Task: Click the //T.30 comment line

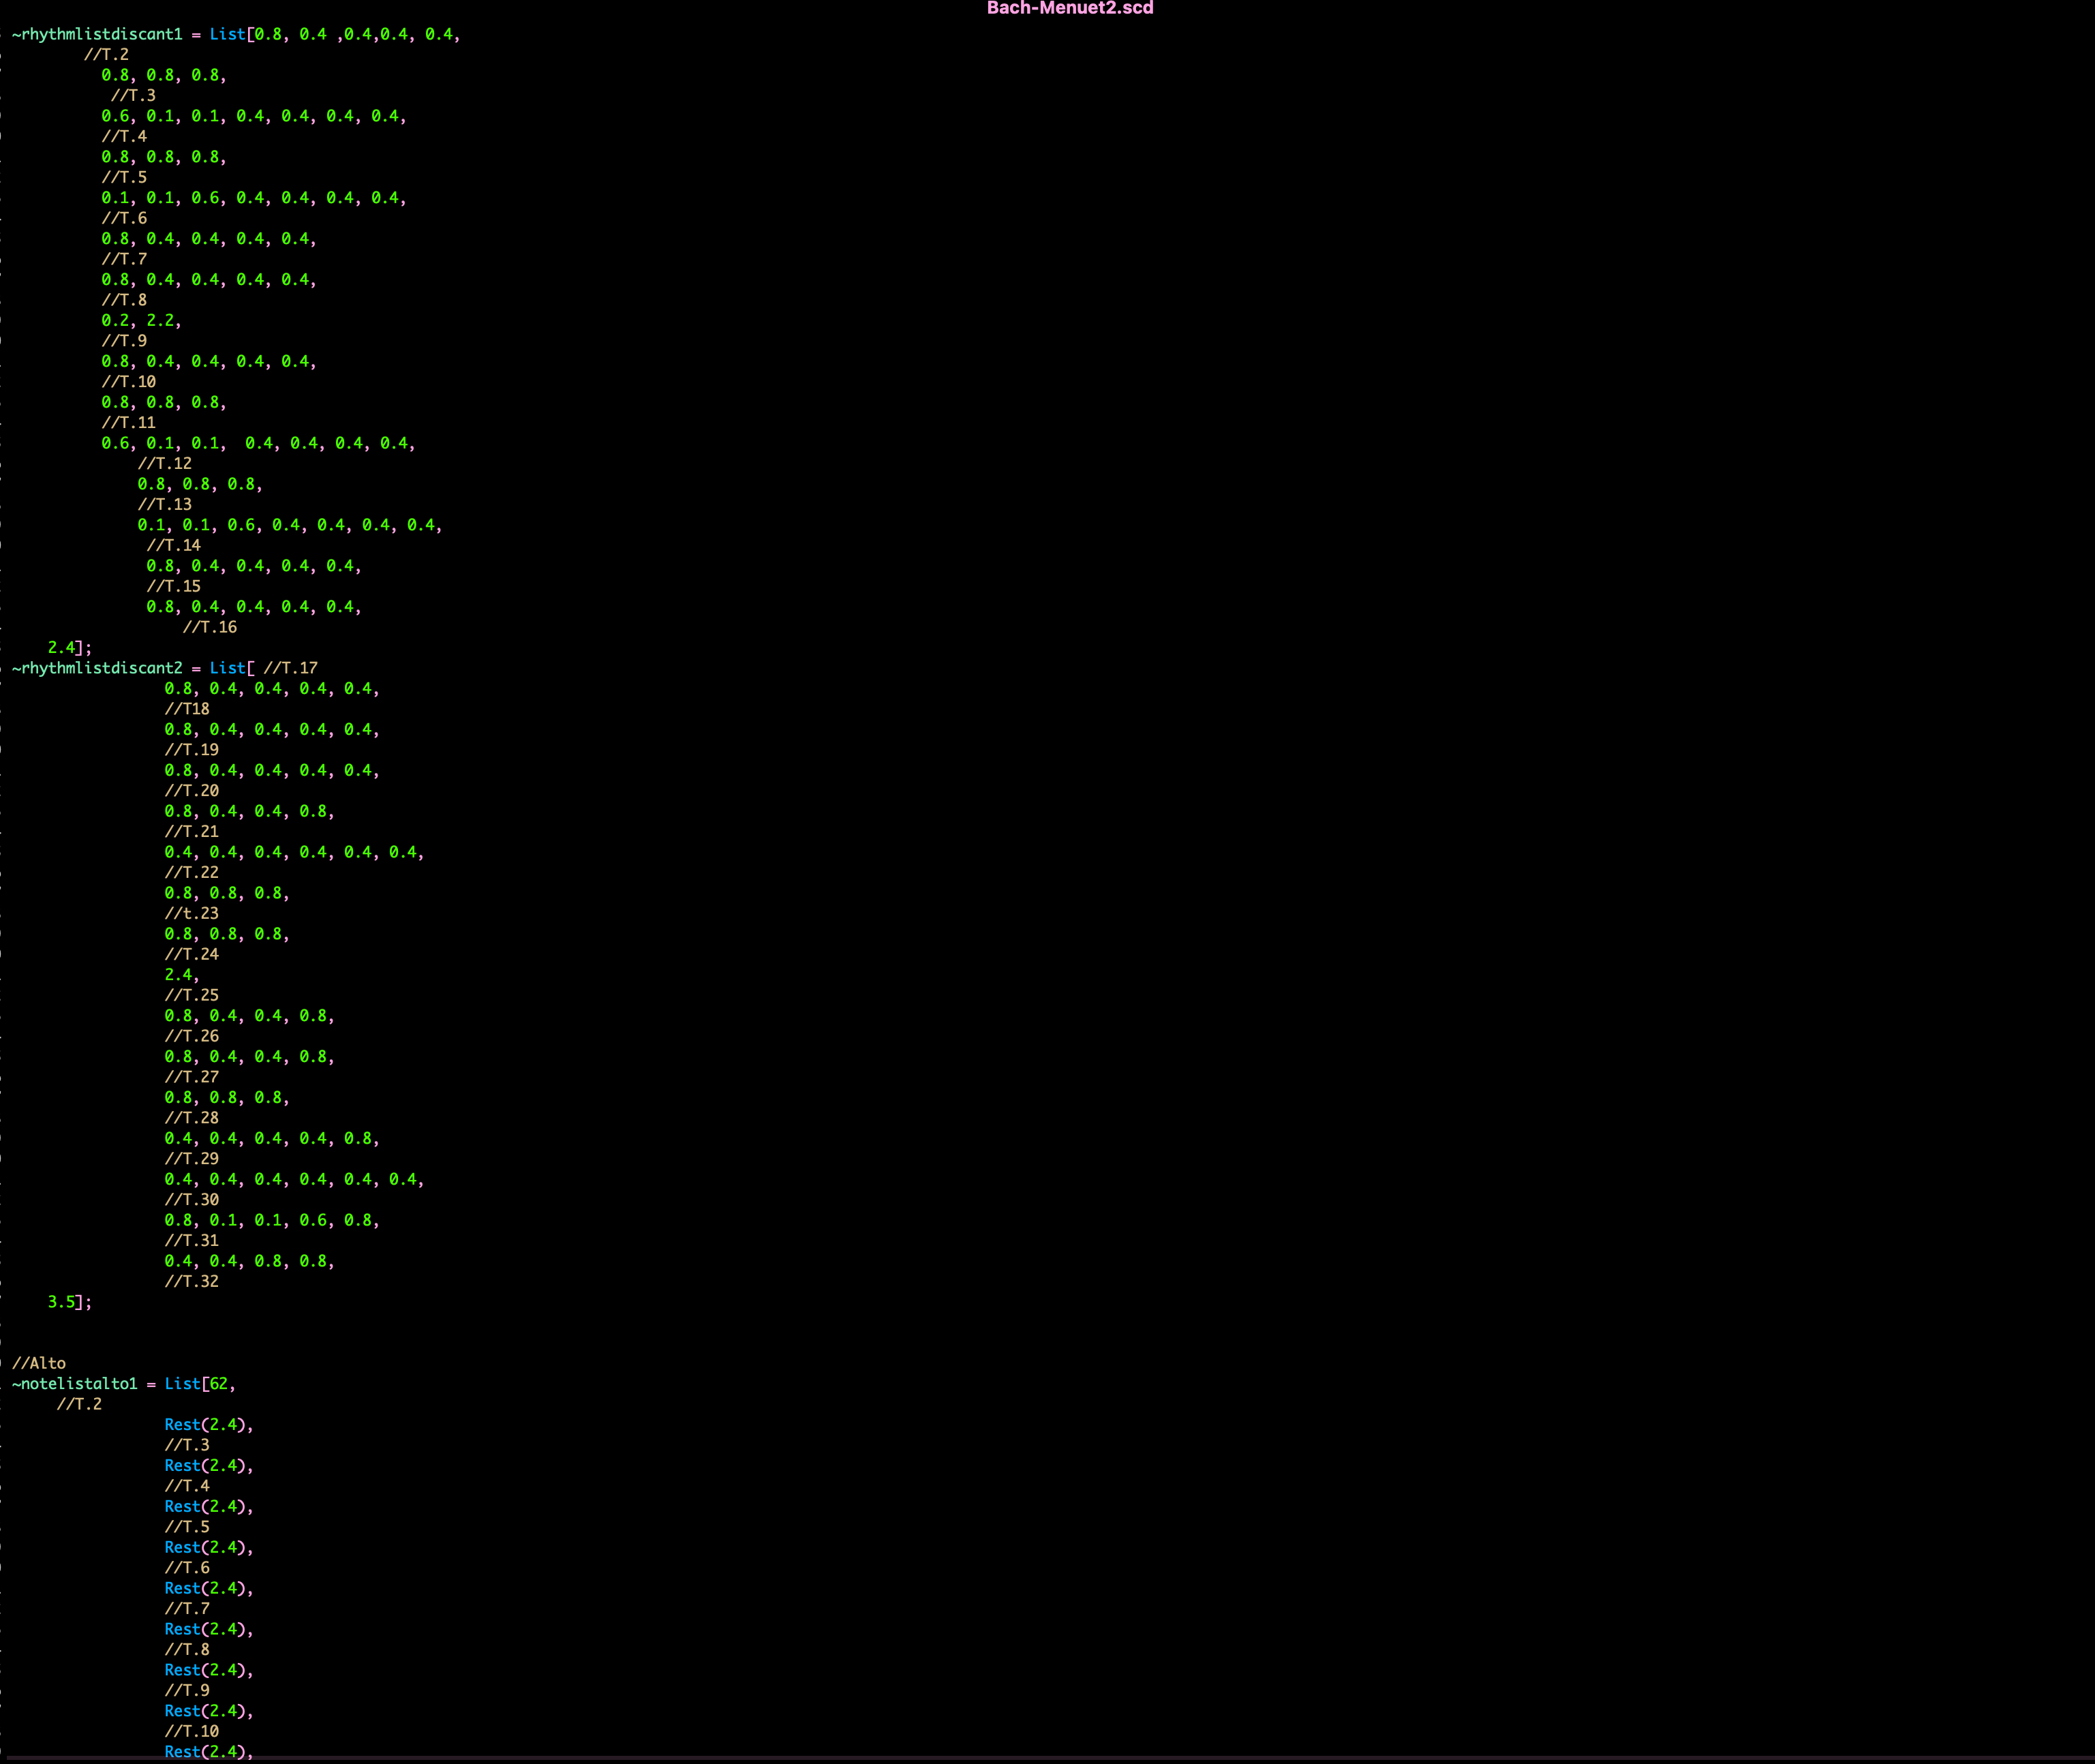Action: click(x=191, y=1200)
